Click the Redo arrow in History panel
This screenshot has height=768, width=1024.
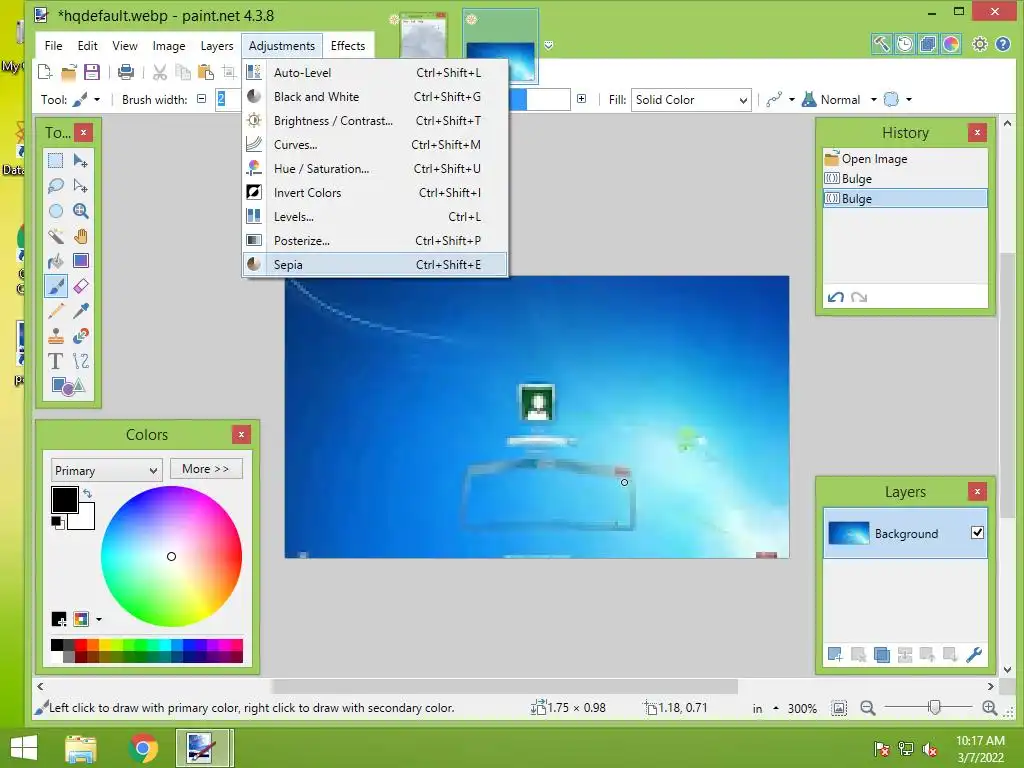pos(859,298)
